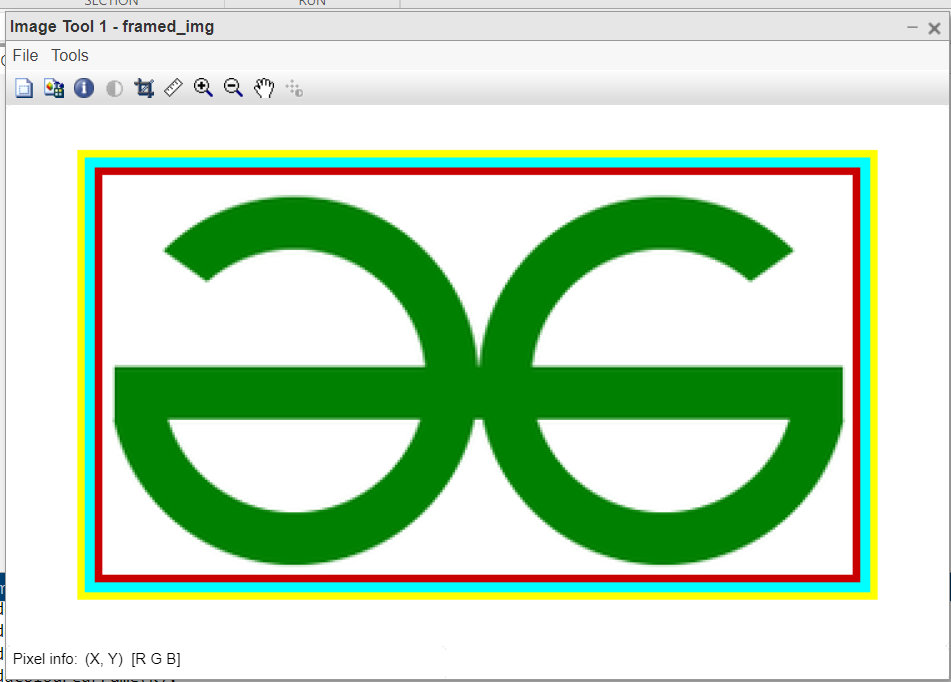The width and height of the screenshot is (951, 682).
Task: Open the Overview window icon
Action: click(24, 89)
